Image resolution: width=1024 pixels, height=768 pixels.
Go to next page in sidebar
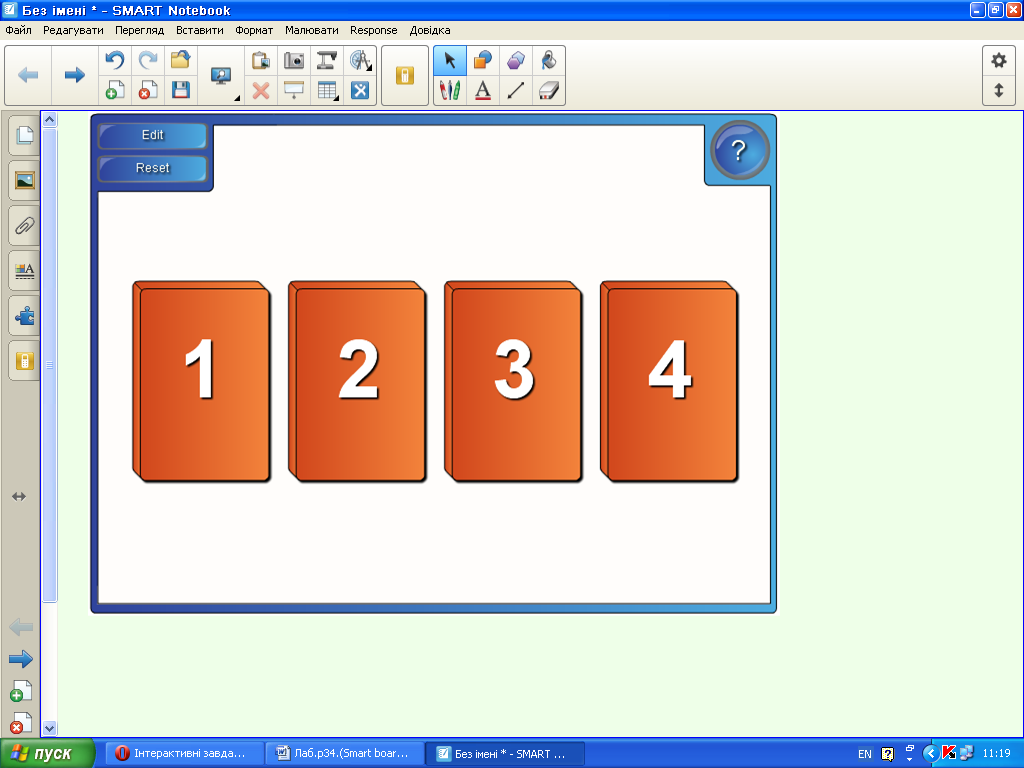click(21, 659)
